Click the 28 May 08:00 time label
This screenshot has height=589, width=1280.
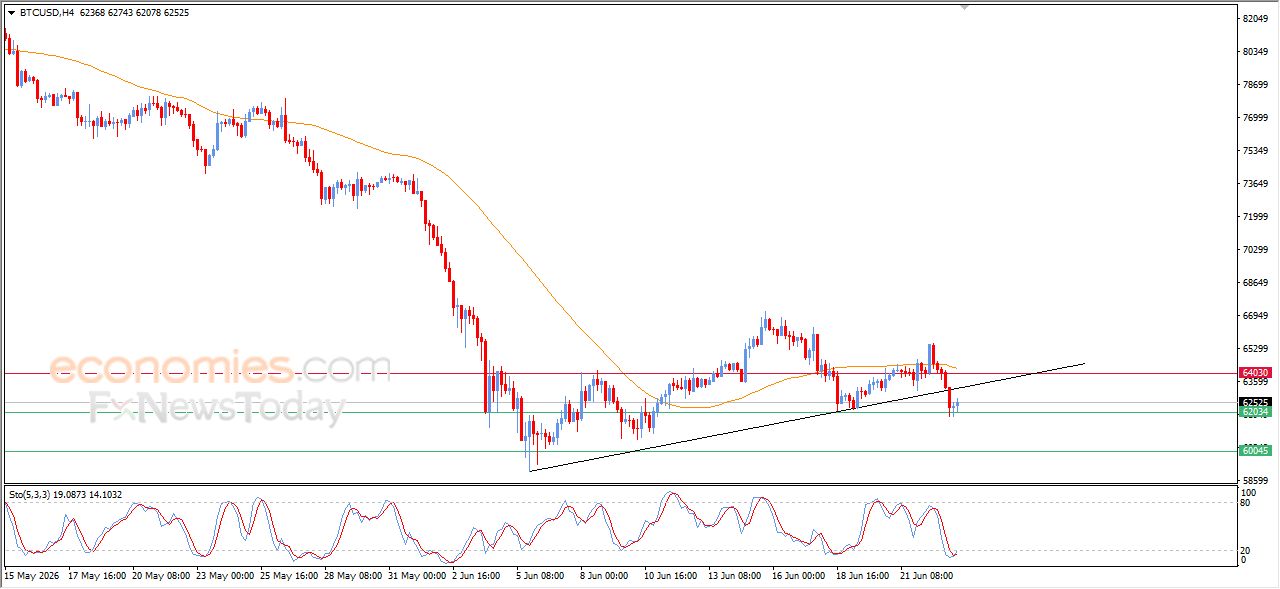(353, 576)
